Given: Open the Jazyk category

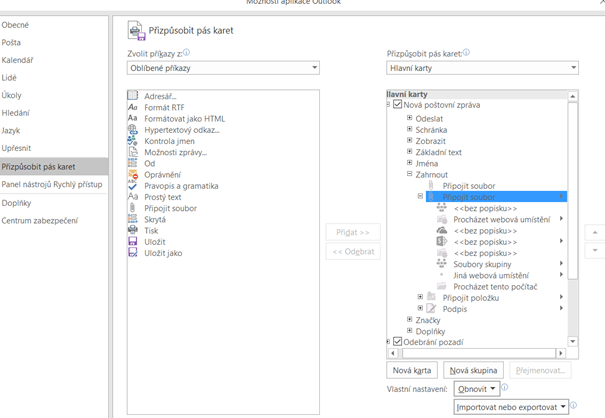Looking at the screenshot, I should click(11, 130).
